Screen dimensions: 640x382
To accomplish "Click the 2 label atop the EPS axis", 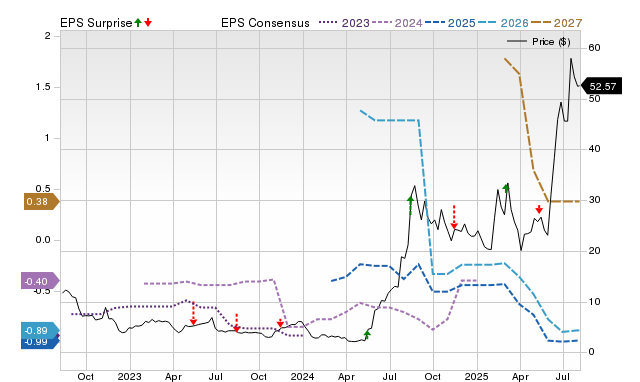I will point(47,36).
